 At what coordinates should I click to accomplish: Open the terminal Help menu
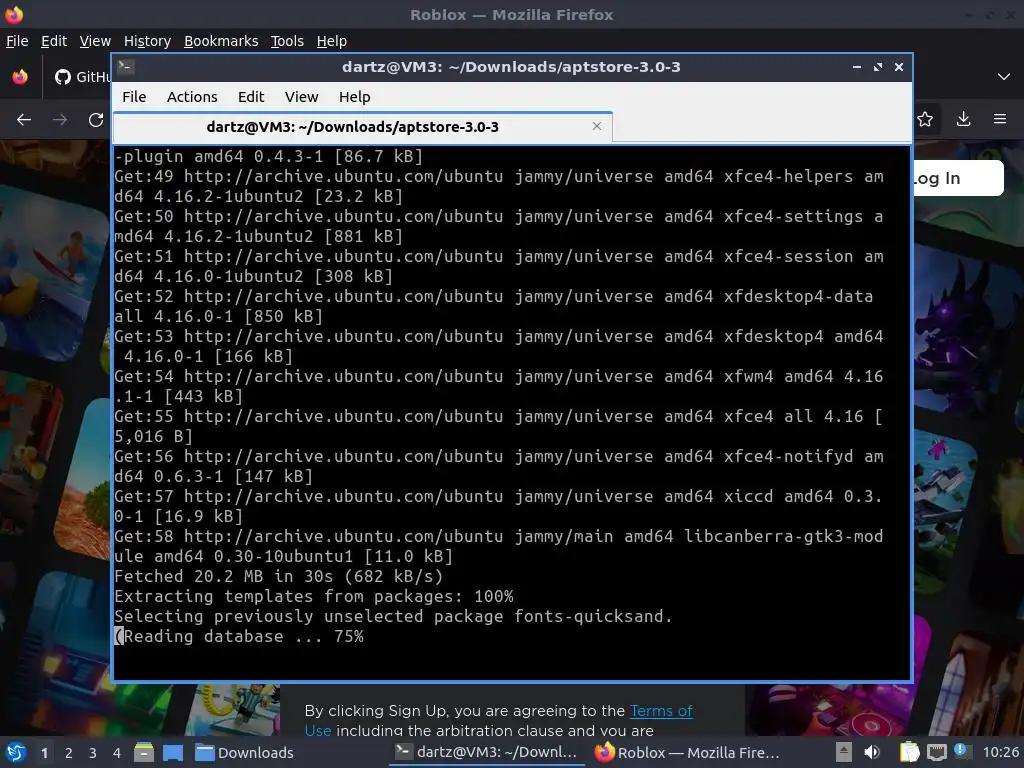pyautogui.click(x=355, y=97)
